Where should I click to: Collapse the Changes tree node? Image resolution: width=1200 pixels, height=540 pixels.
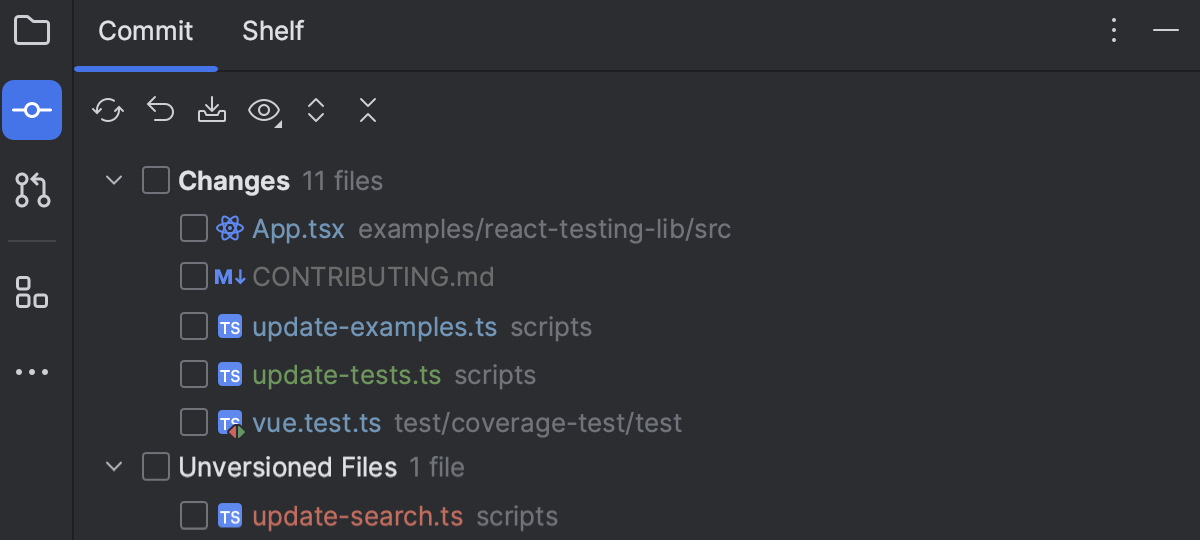pos(114,181)
